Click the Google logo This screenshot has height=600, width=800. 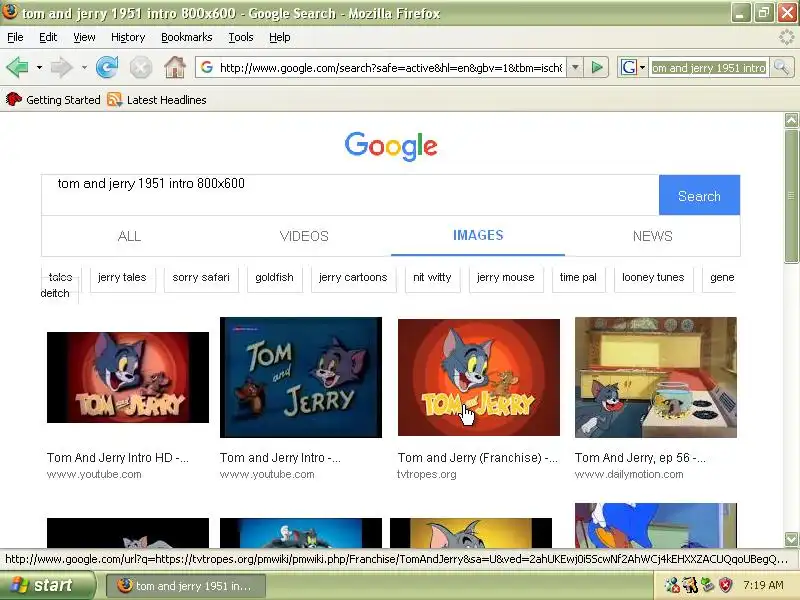pyautogui.click(x=391, y=146)
